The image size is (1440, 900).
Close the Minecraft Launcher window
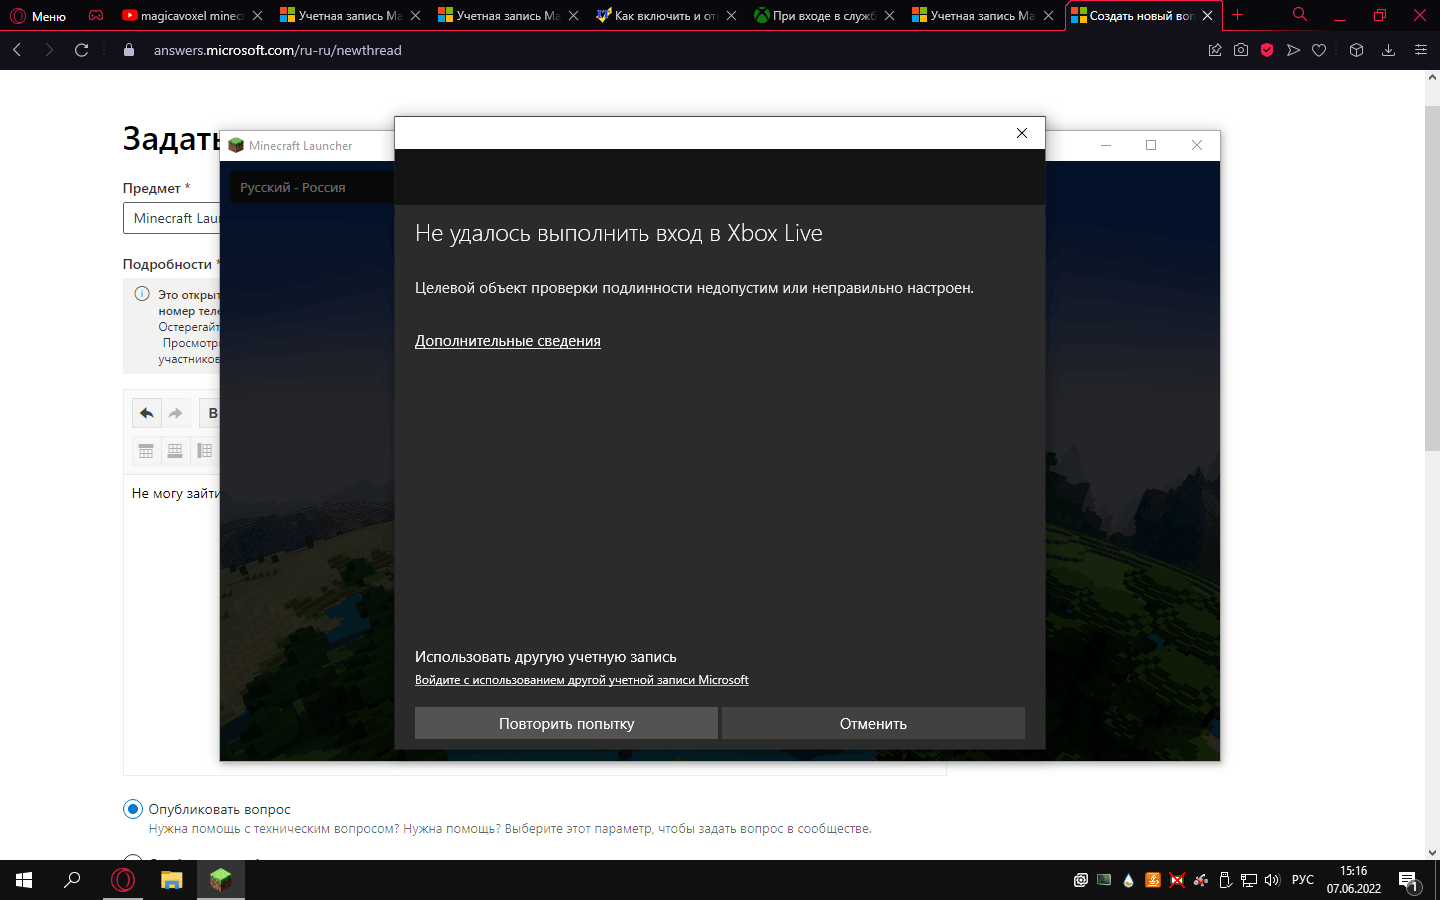click(1197, 145)
